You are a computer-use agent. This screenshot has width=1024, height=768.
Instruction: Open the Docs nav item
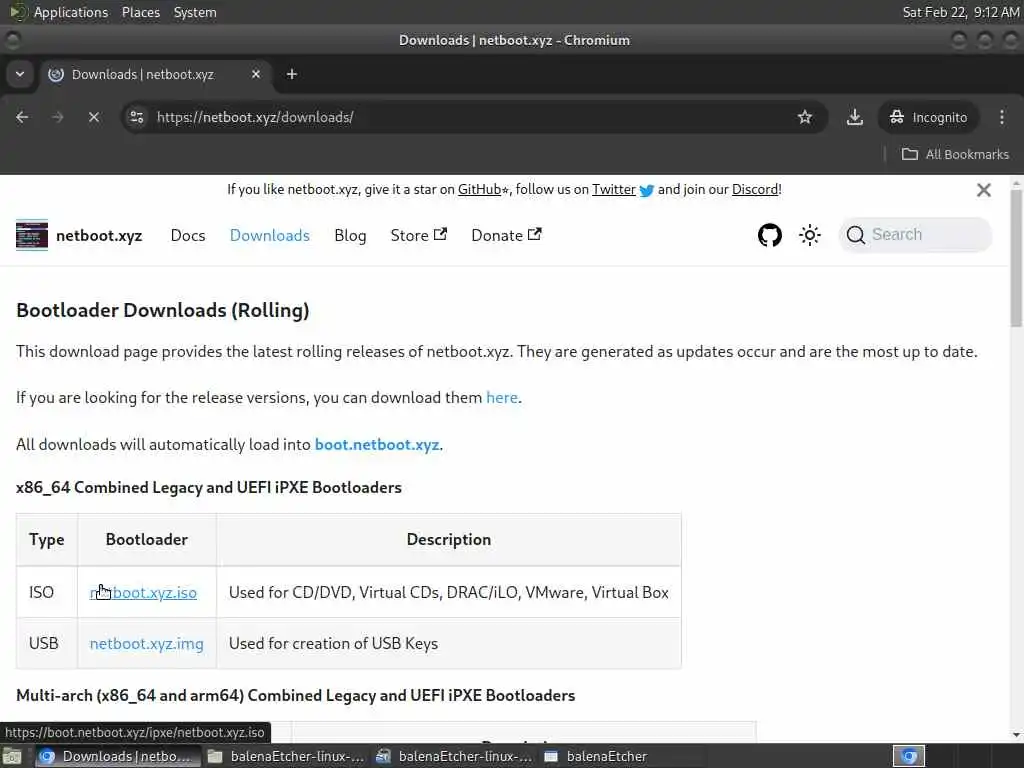coord(188,236)
